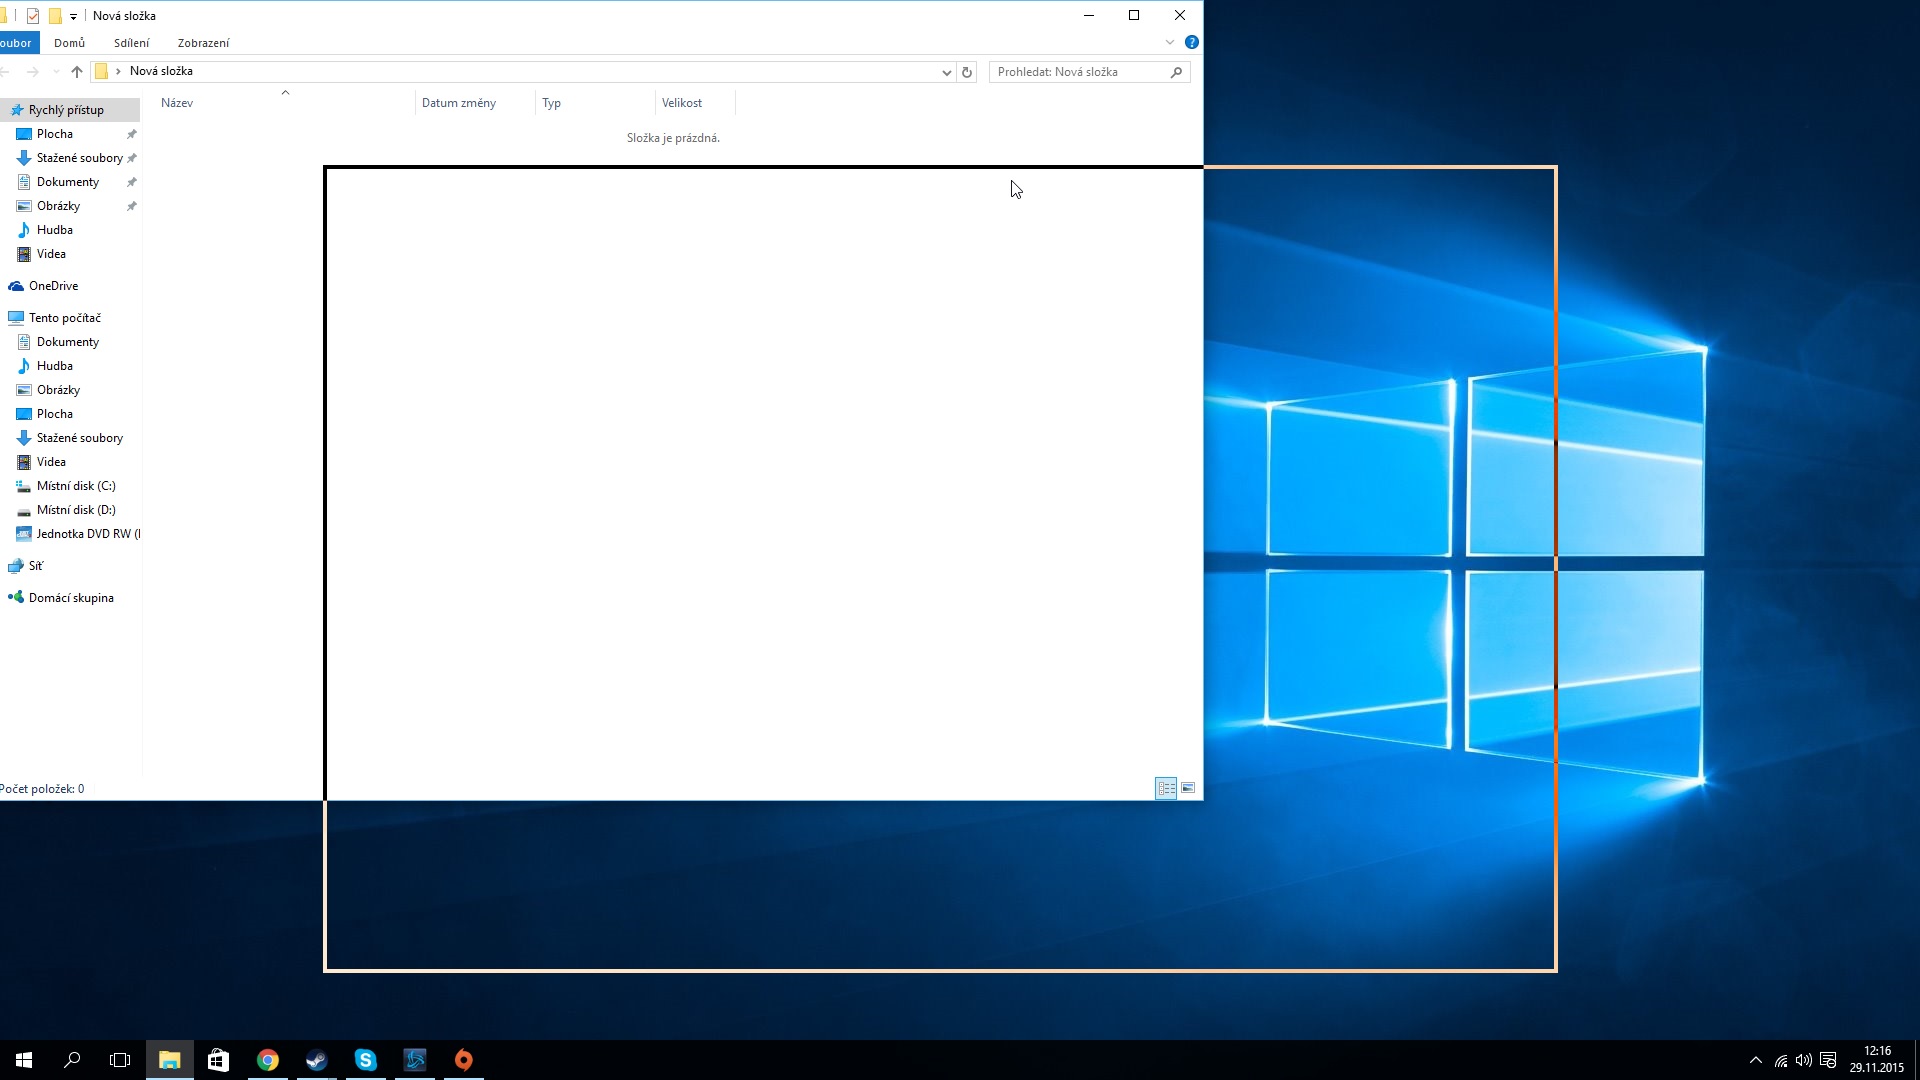The image size is (1920, 1080).
Task: Open the network icon in the system tray
Action: (x=1780, y=1060)
